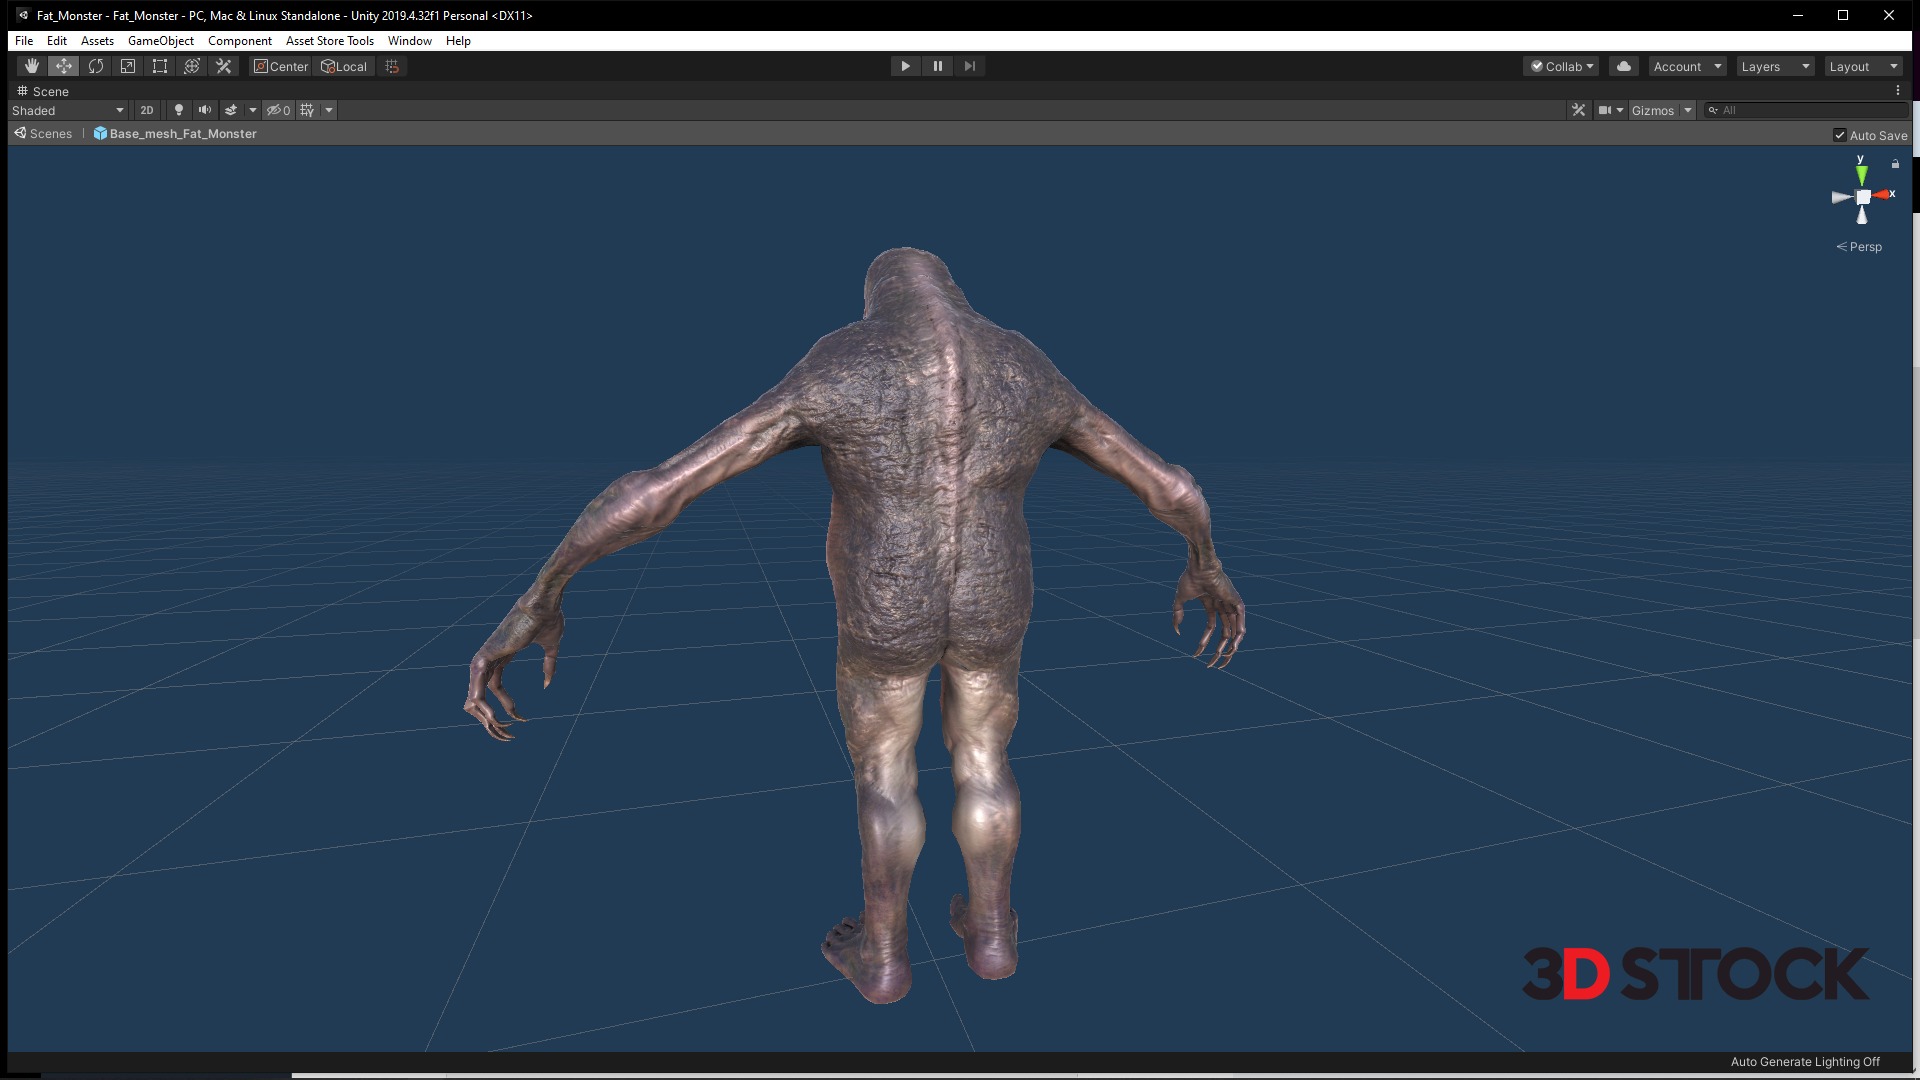This screenshot has height=1080, width=1920.
Task: Select the Rect Transform tool
Action: (160, 66)
